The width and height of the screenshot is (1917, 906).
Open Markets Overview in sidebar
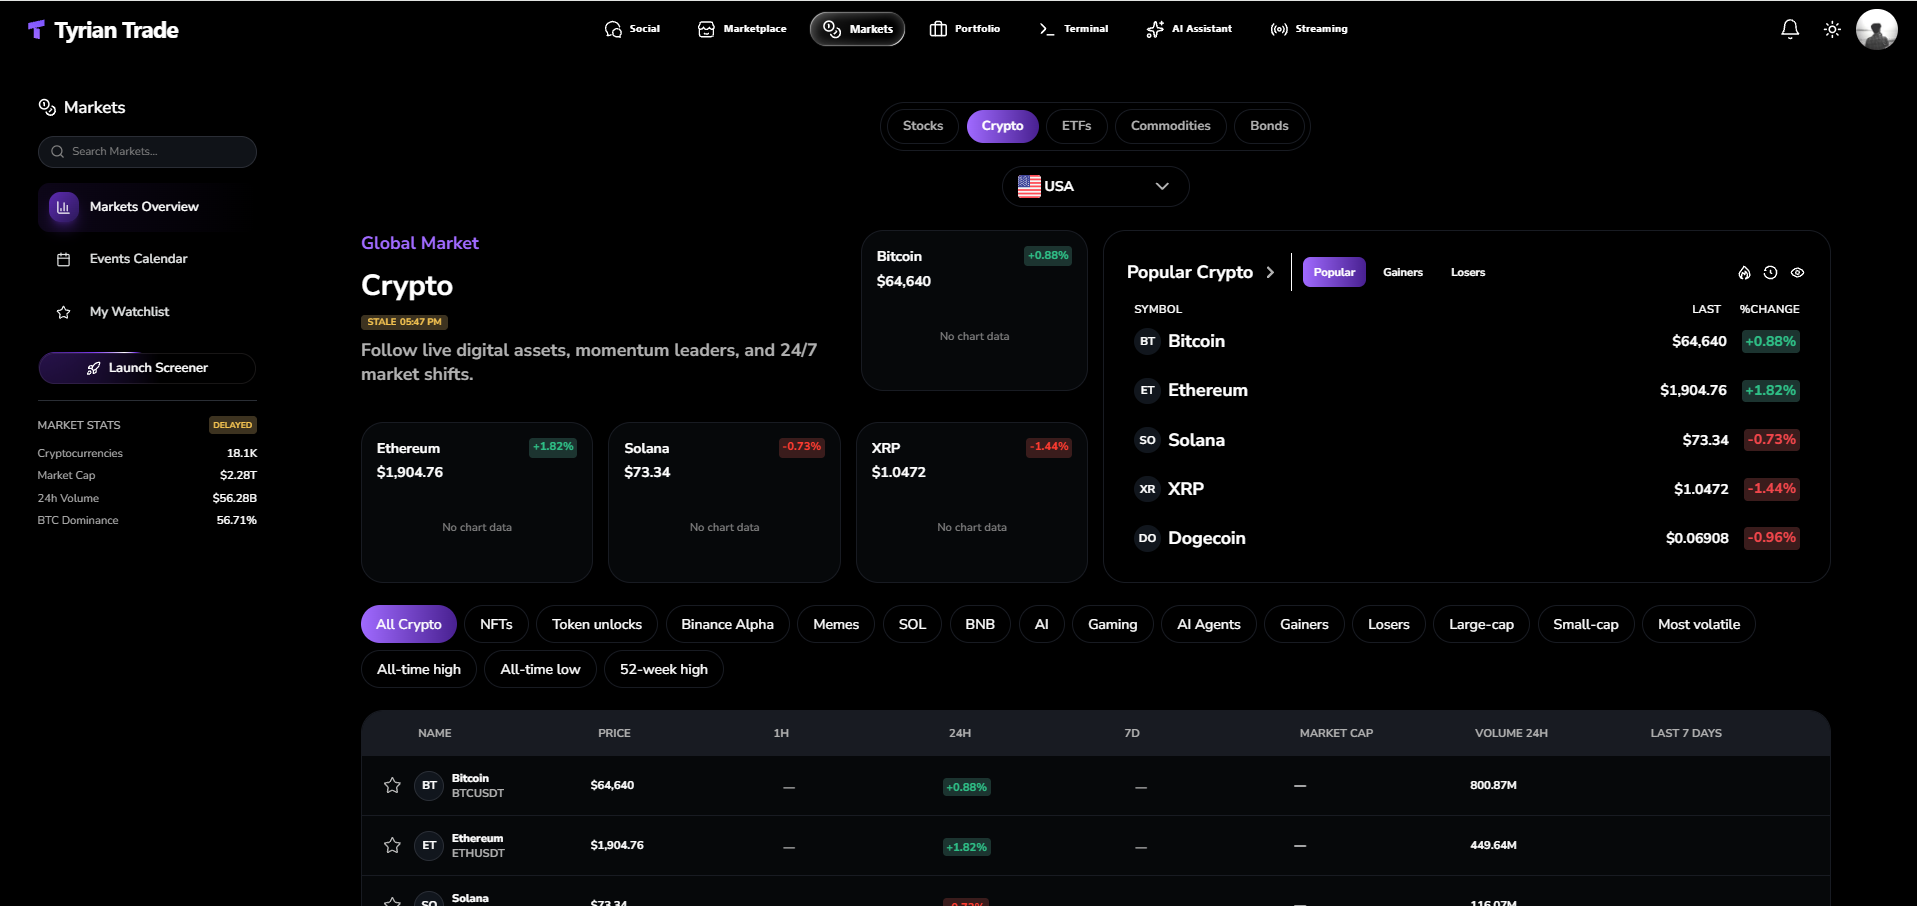pos(147,207)
